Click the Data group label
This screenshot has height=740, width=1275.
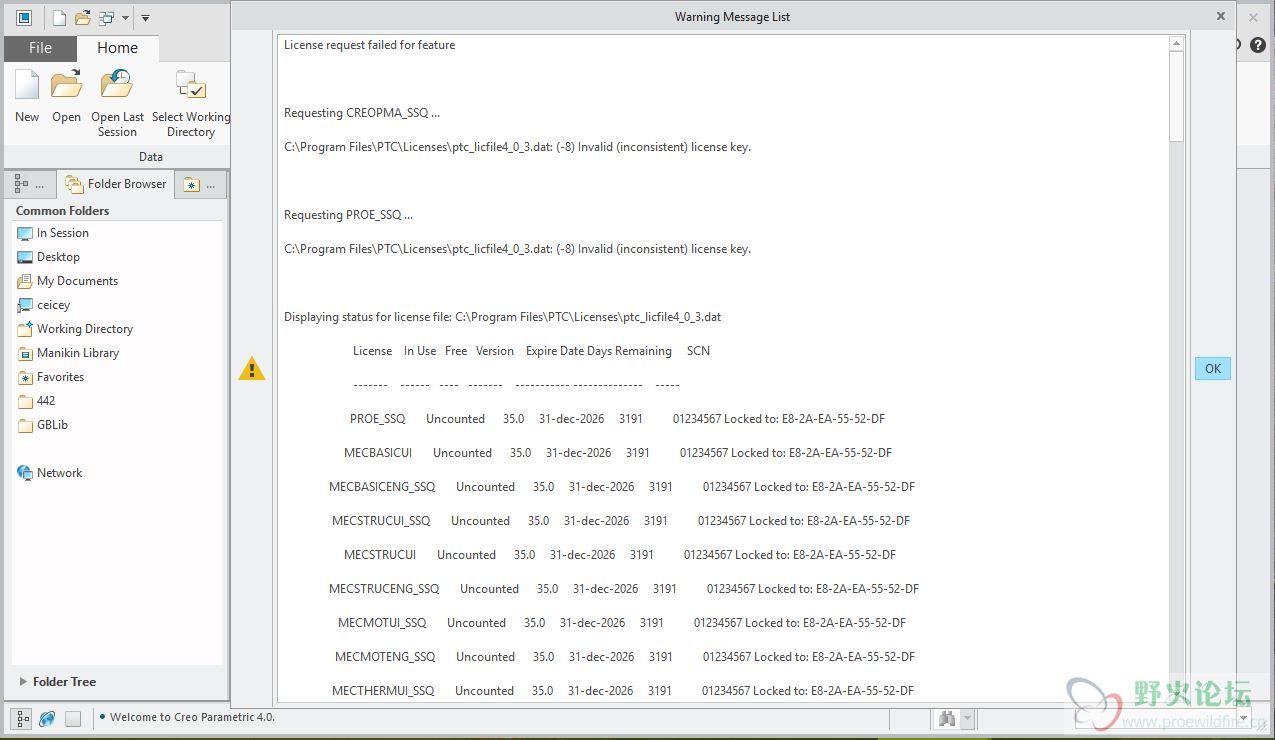point(151,157)
